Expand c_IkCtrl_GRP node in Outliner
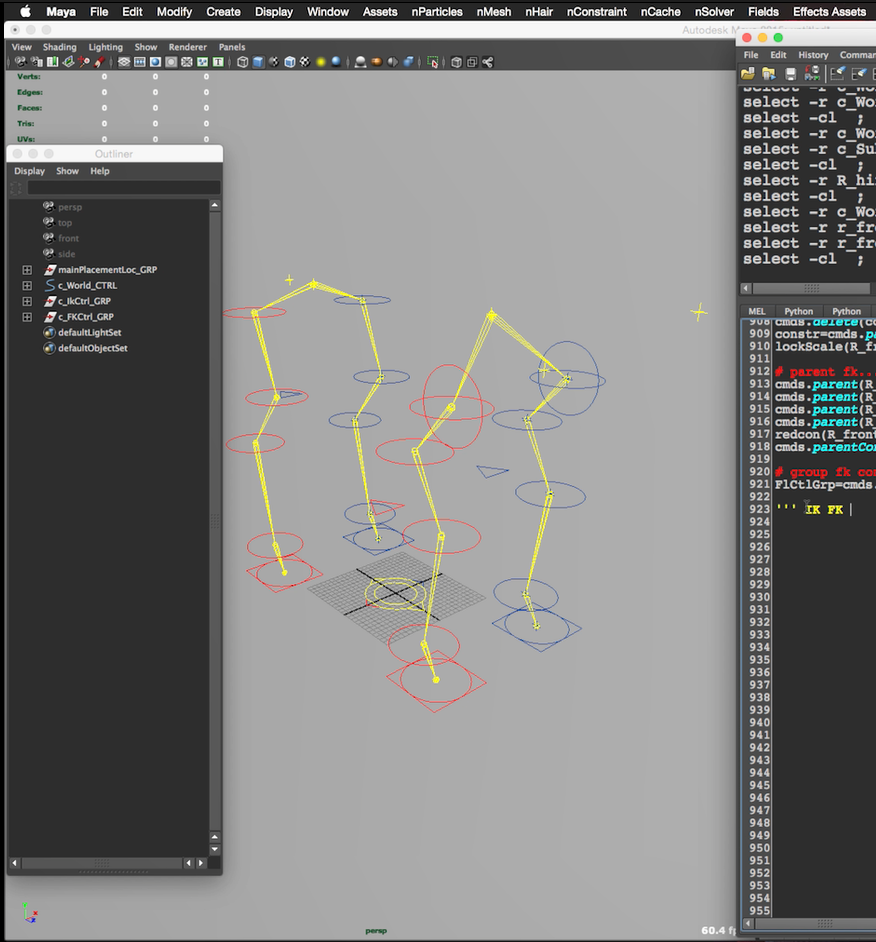The image size is (876, 942). [x=27, y=301]
